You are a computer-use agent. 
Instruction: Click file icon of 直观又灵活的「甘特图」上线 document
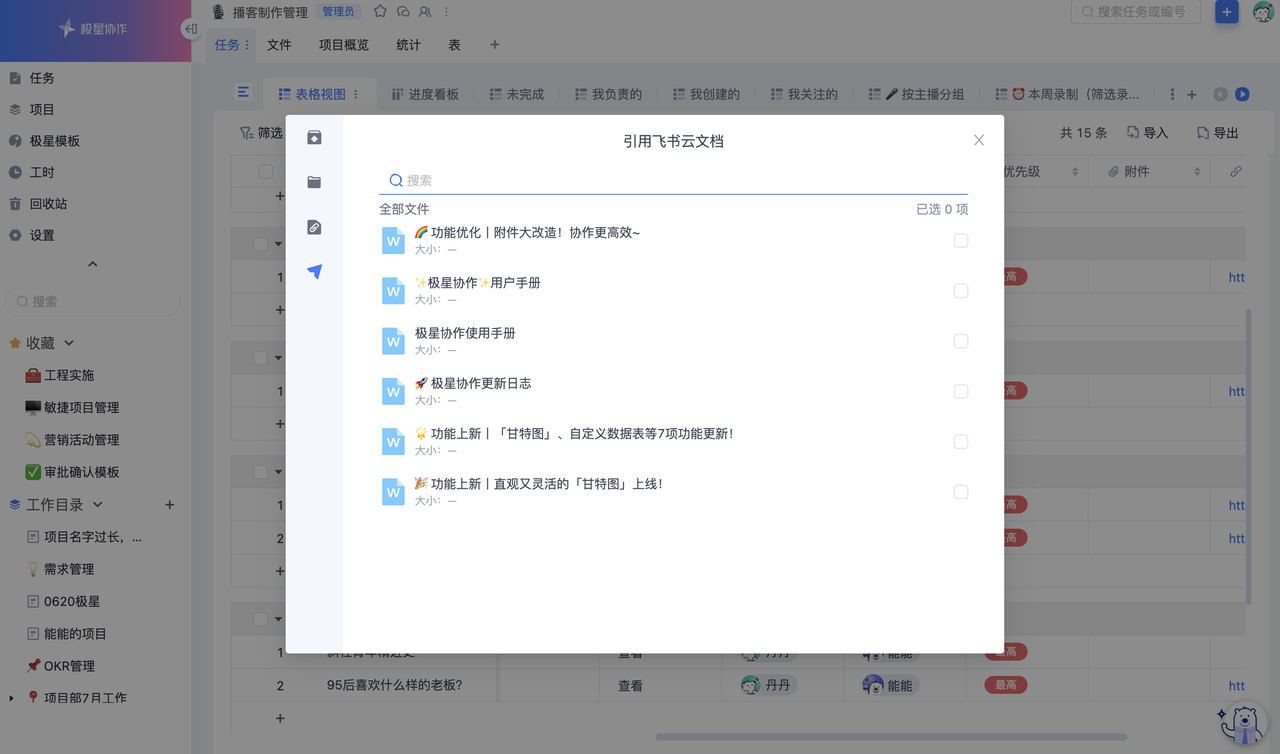393,492
